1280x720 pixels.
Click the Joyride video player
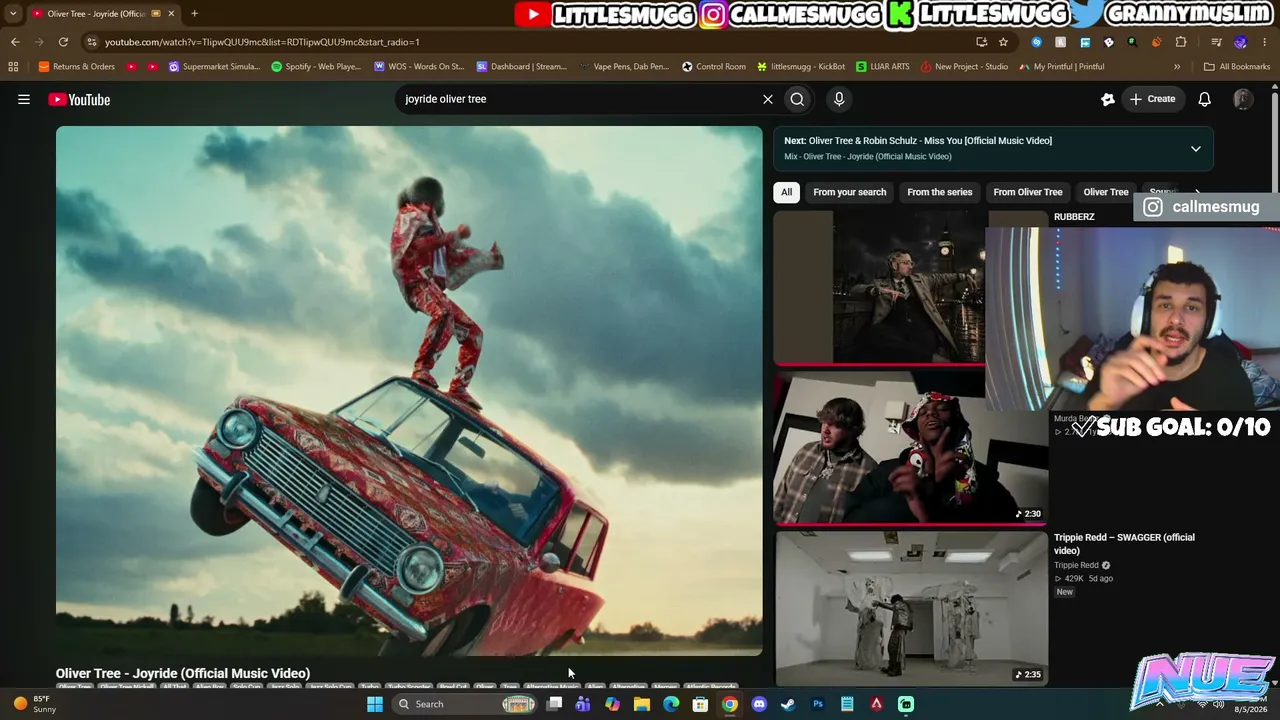pos(409,391)
